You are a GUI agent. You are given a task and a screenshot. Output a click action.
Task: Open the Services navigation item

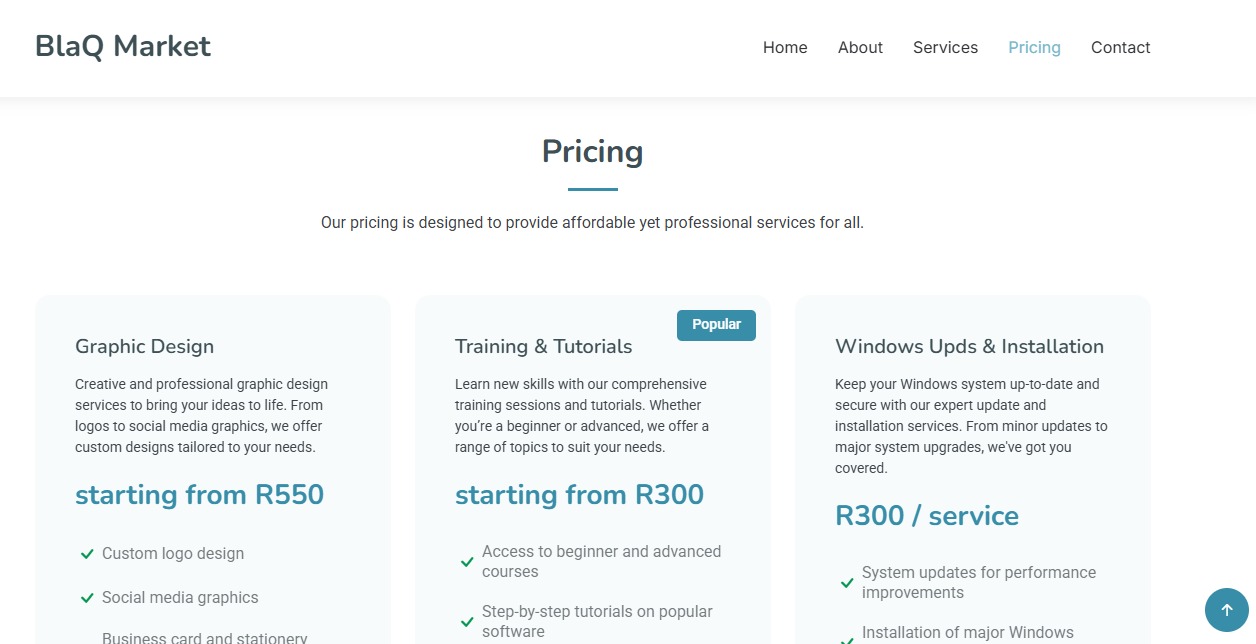[945, 48]
